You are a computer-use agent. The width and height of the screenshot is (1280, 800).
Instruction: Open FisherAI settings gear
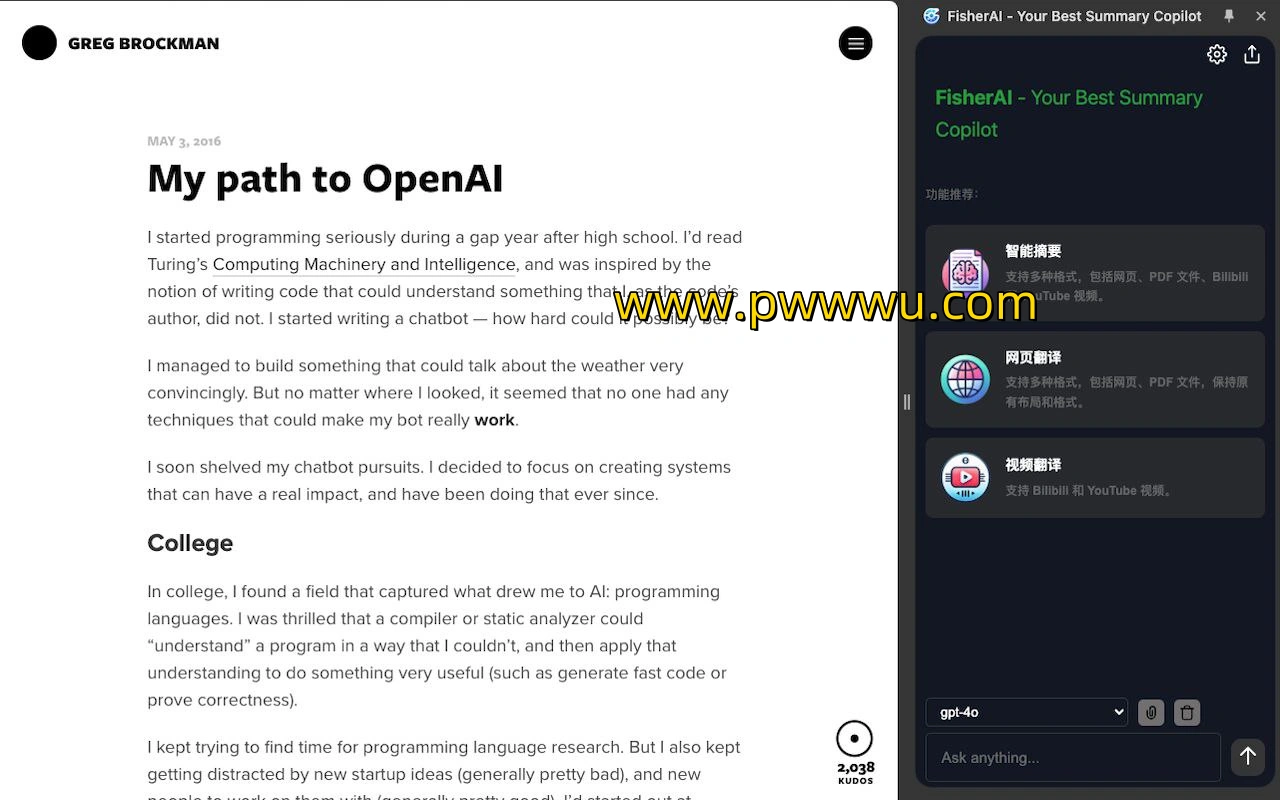point(1217,55)
